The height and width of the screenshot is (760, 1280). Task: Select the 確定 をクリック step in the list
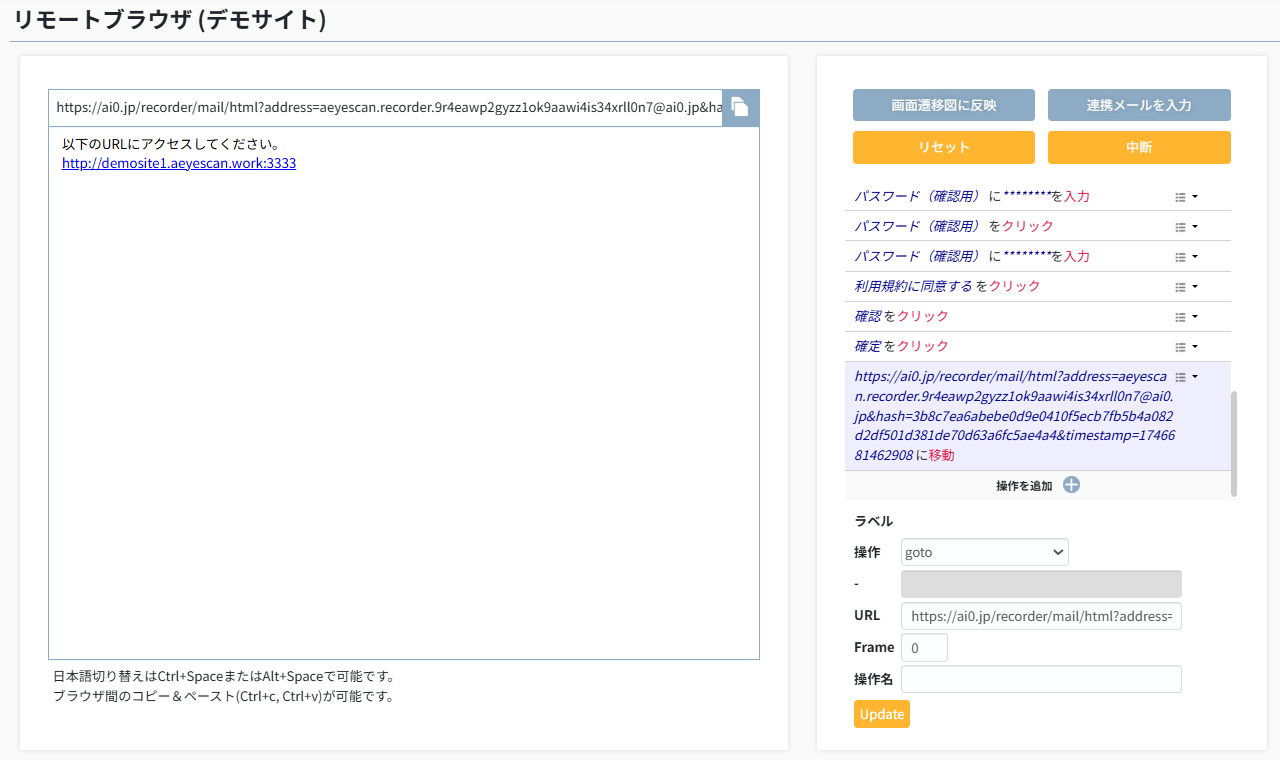pos(901,346)
